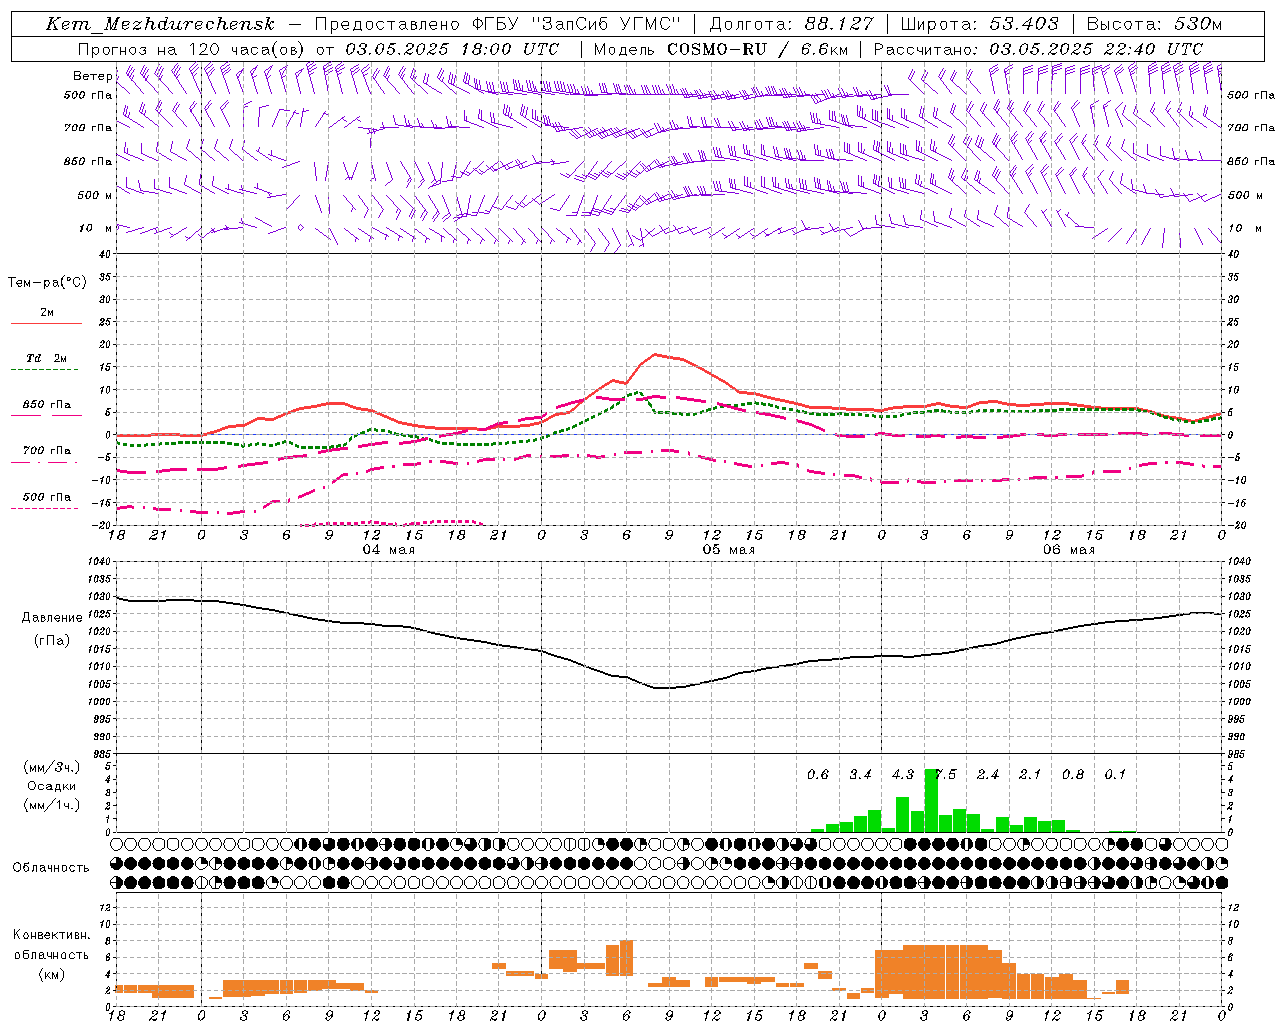Click the '2м' solid red legend line
Viewport: 1280px width, 1024px height.
tap(46, 323)
